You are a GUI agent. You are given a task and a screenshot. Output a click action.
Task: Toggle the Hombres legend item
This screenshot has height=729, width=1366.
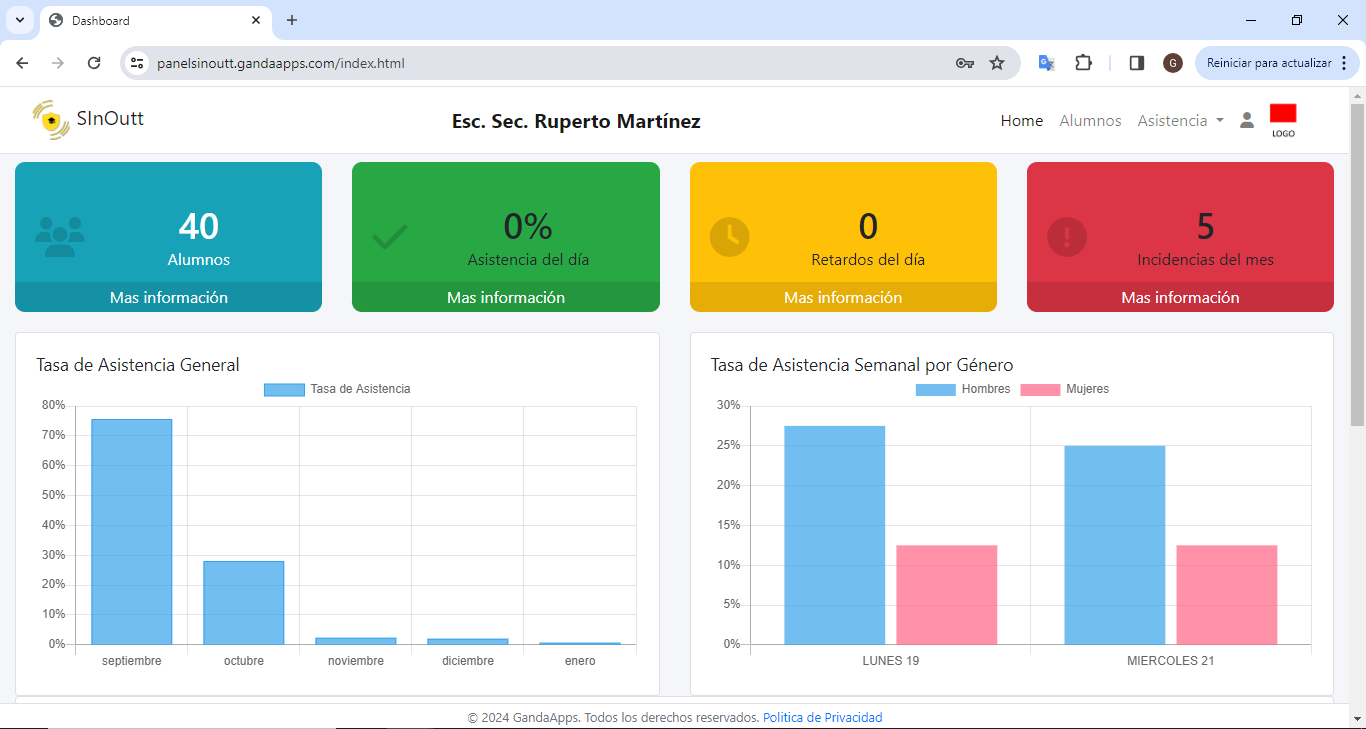(963, 389)
